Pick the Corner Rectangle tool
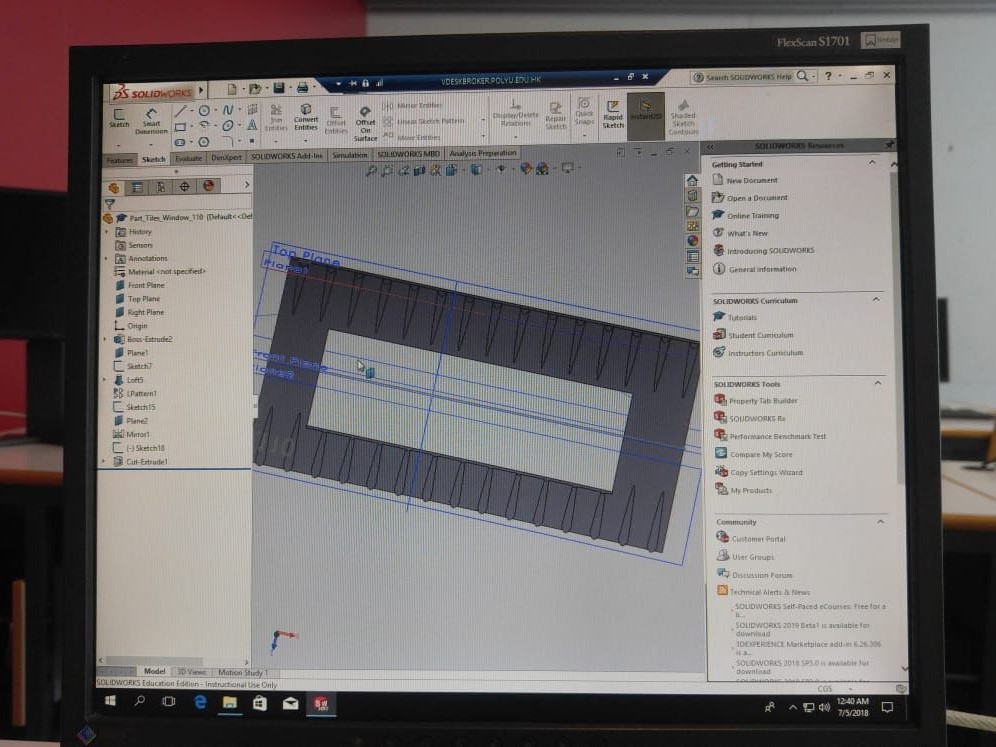Screen dimensions: 996x747 pos(180,127)
